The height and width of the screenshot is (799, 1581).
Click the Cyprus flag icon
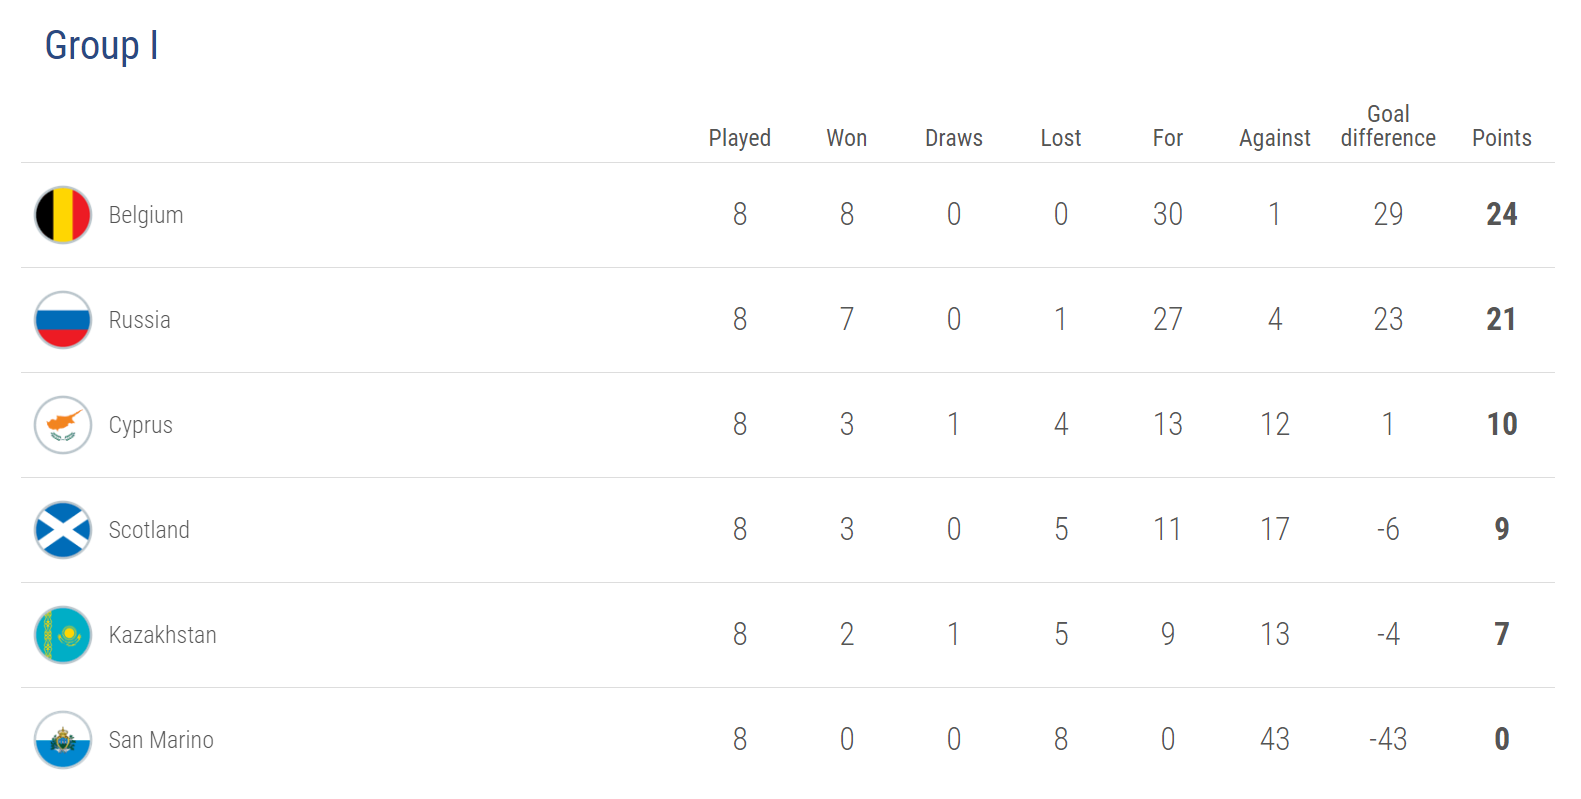(63, 425)
